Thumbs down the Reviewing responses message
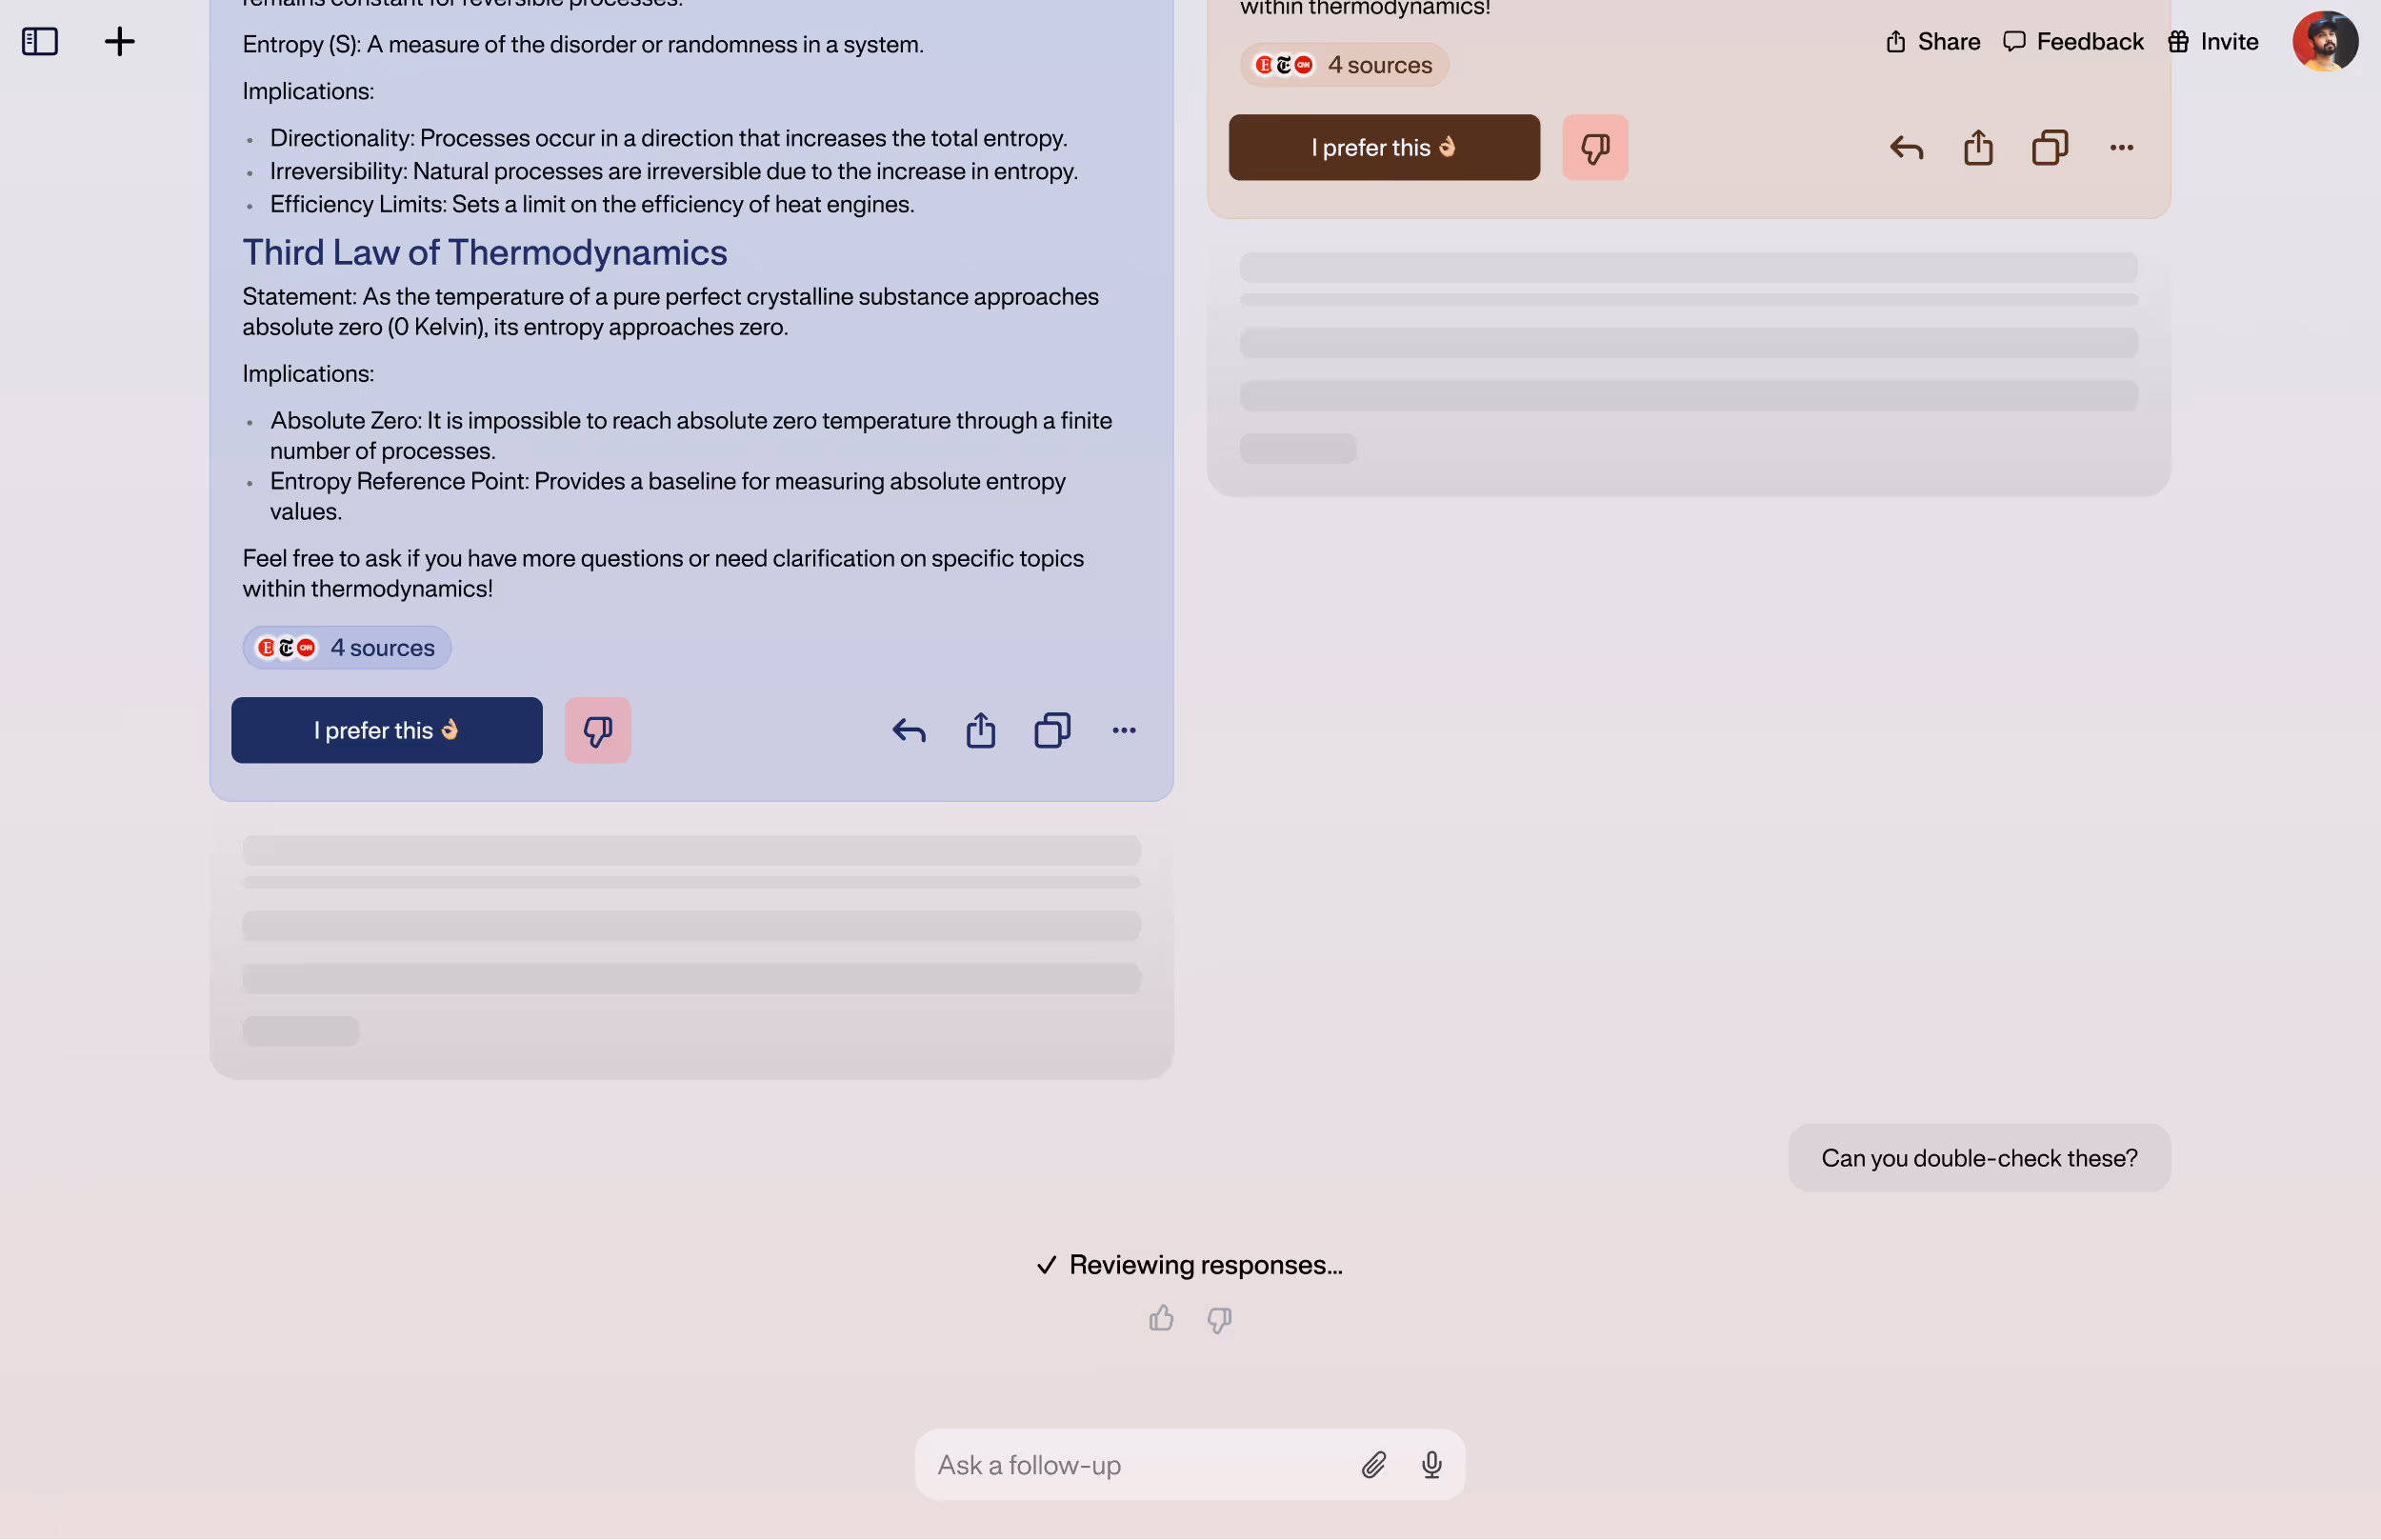Image resolution: width=2381 pixels, height=1540 pixels. pos(1218,1320)
